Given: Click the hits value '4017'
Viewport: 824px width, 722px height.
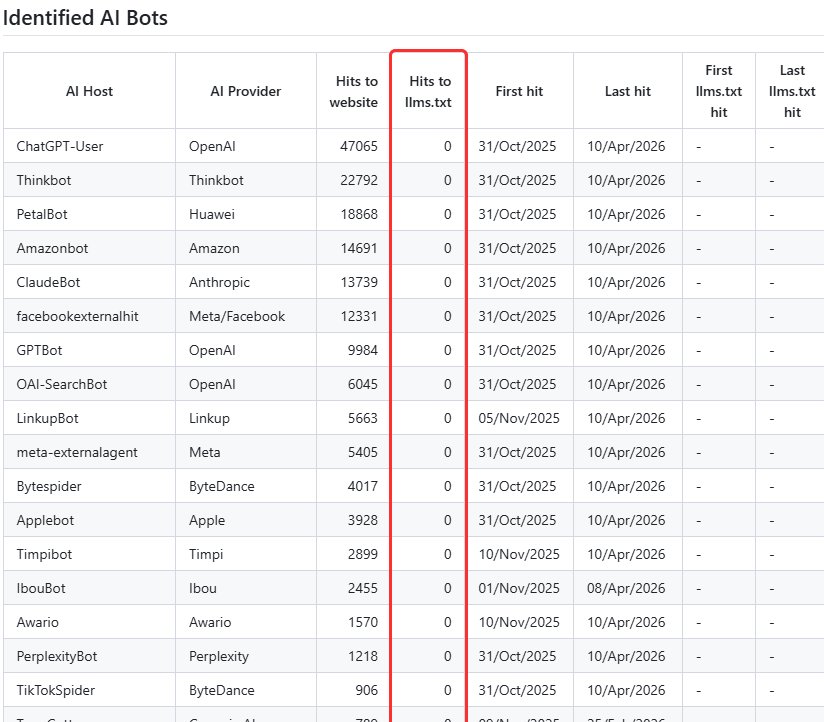Looking at the screenshot, I should coord(363,486).
